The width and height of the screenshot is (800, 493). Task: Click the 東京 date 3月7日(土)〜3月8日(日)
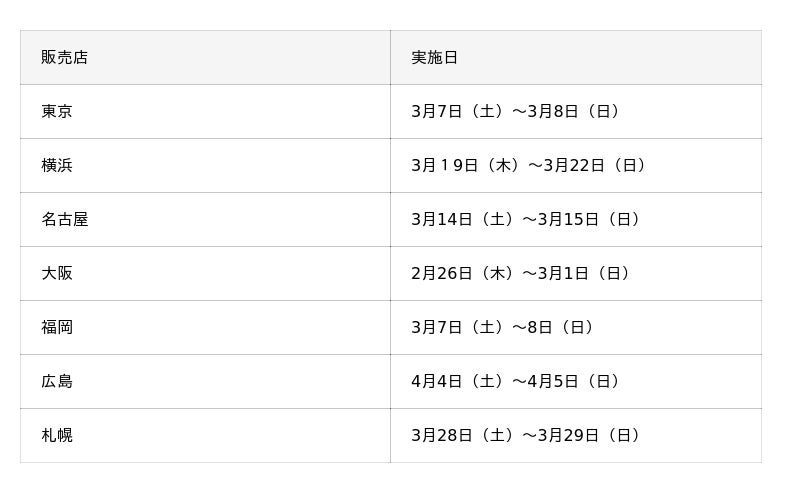click(x=518, y=112)
